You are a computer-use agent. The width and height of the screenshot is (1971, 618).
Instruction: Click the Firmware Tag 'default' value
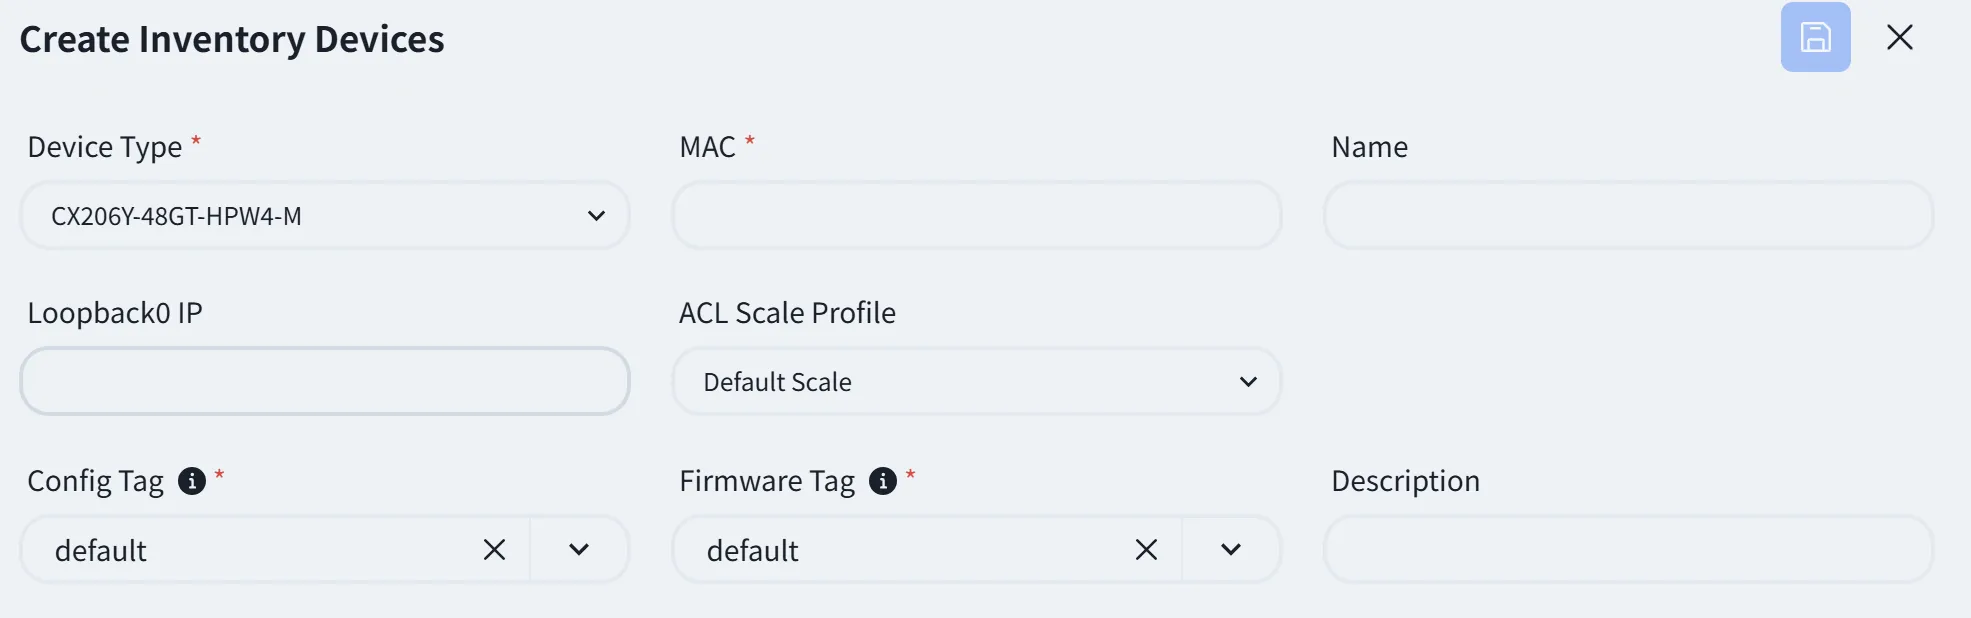[x=753, y=550]
